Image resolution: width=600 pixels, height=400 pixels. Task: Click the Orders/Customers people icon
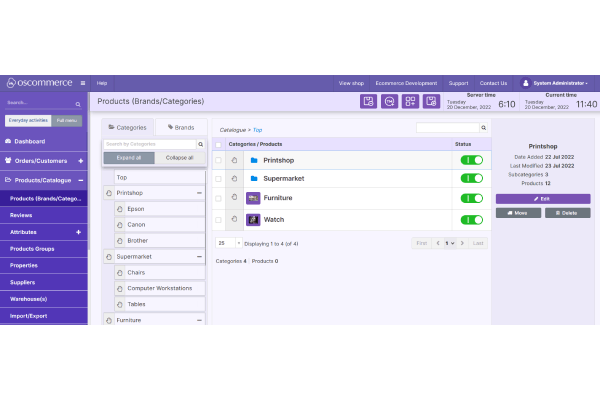[x=8, y=160]
